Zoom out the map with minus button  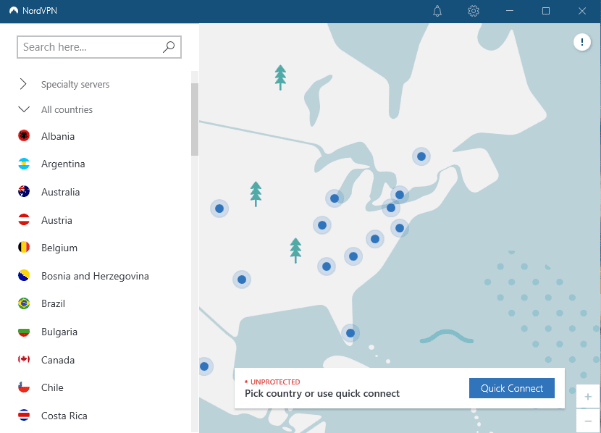coord(588,421)
